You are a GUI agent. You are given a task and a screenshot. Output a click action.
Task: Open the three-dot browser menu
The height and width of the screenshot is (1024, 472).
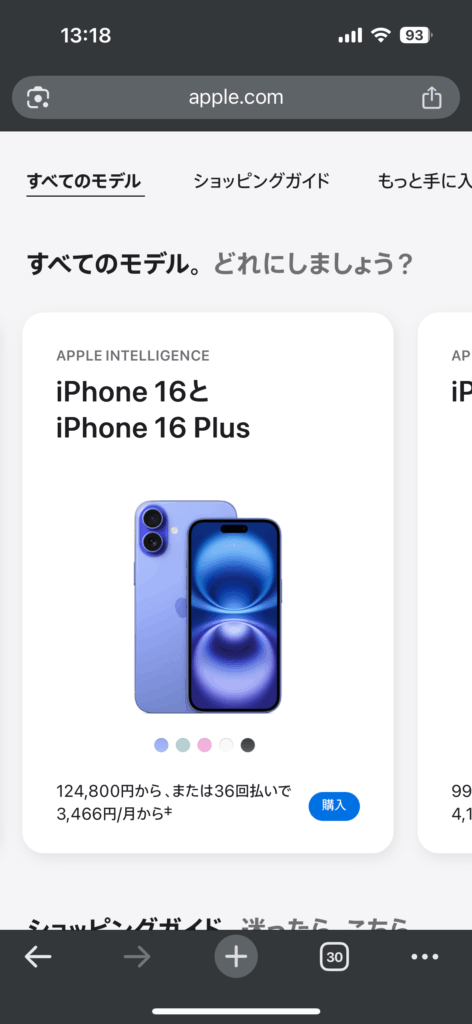click(425, 957)
